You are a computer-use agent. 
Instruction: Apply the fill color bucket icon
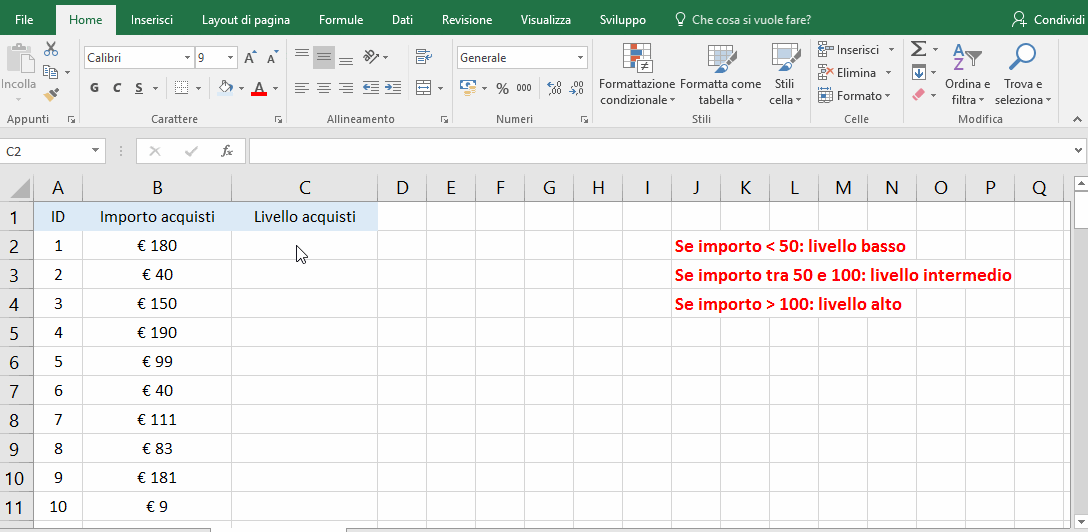click(x=225, y=88)
